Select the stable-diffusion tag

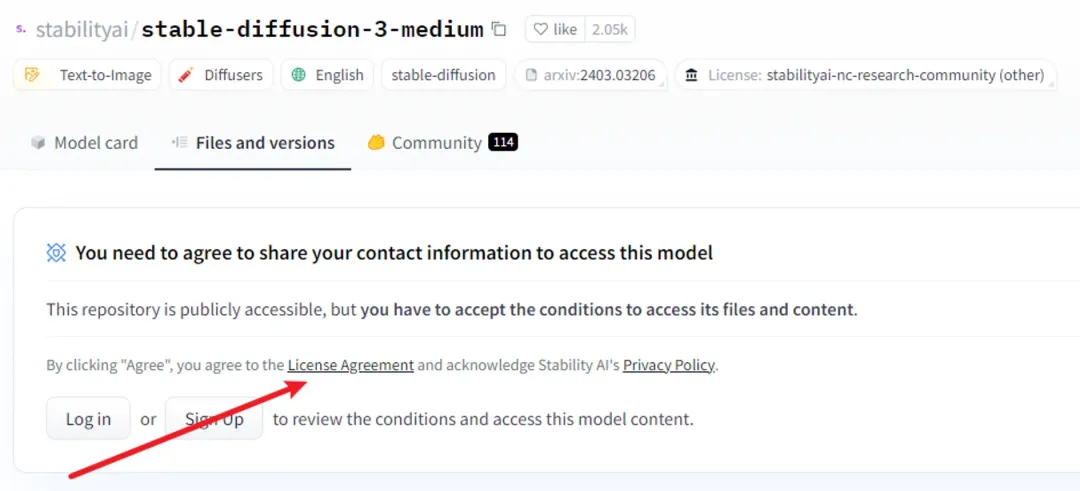pos(443,75)
